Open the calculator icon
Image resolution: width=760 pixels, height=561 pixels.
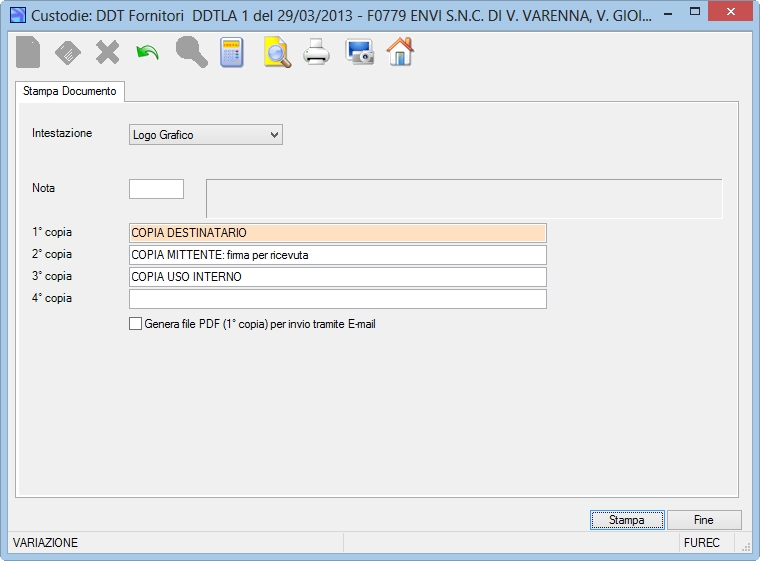coord(232,52)
